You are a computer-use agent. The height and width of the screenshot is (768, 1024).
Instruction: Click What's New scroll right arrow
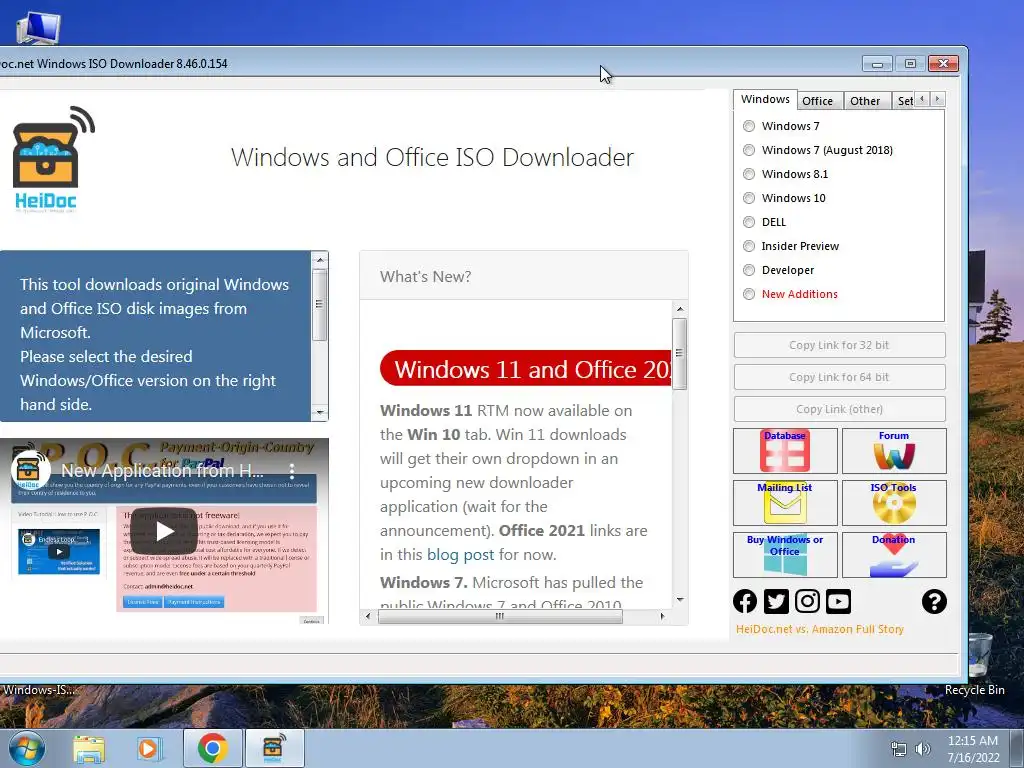[x=663, y=616]
